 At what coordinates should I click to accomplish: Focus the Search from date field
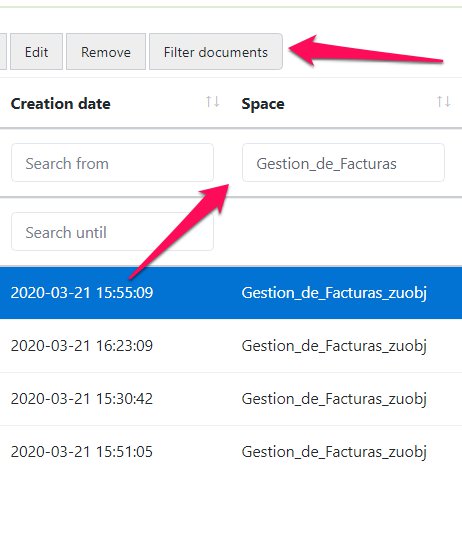[112, 163]
